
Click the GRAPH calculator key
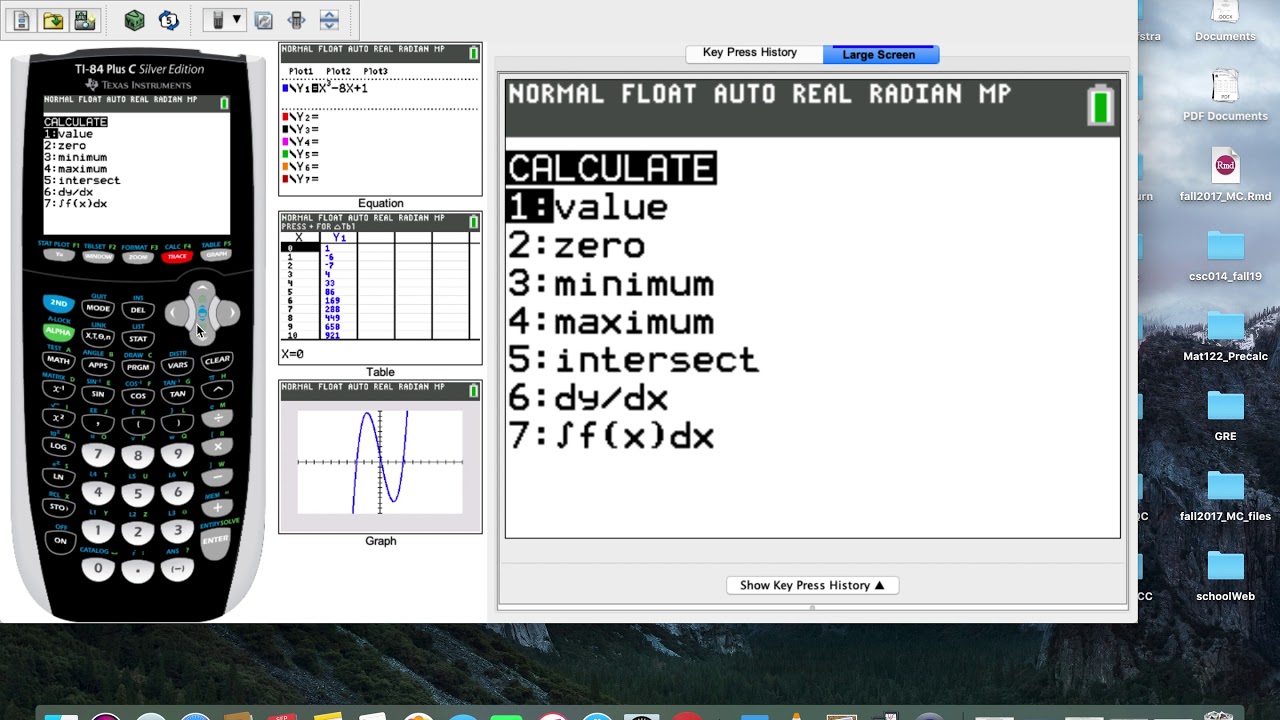tap(215, 255)
